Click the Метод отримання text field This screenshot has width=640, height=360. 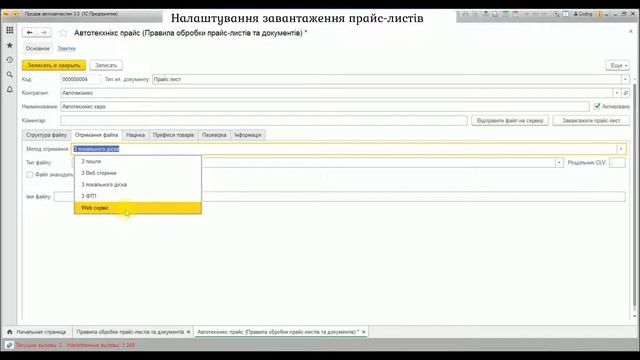tap(344, 149)
